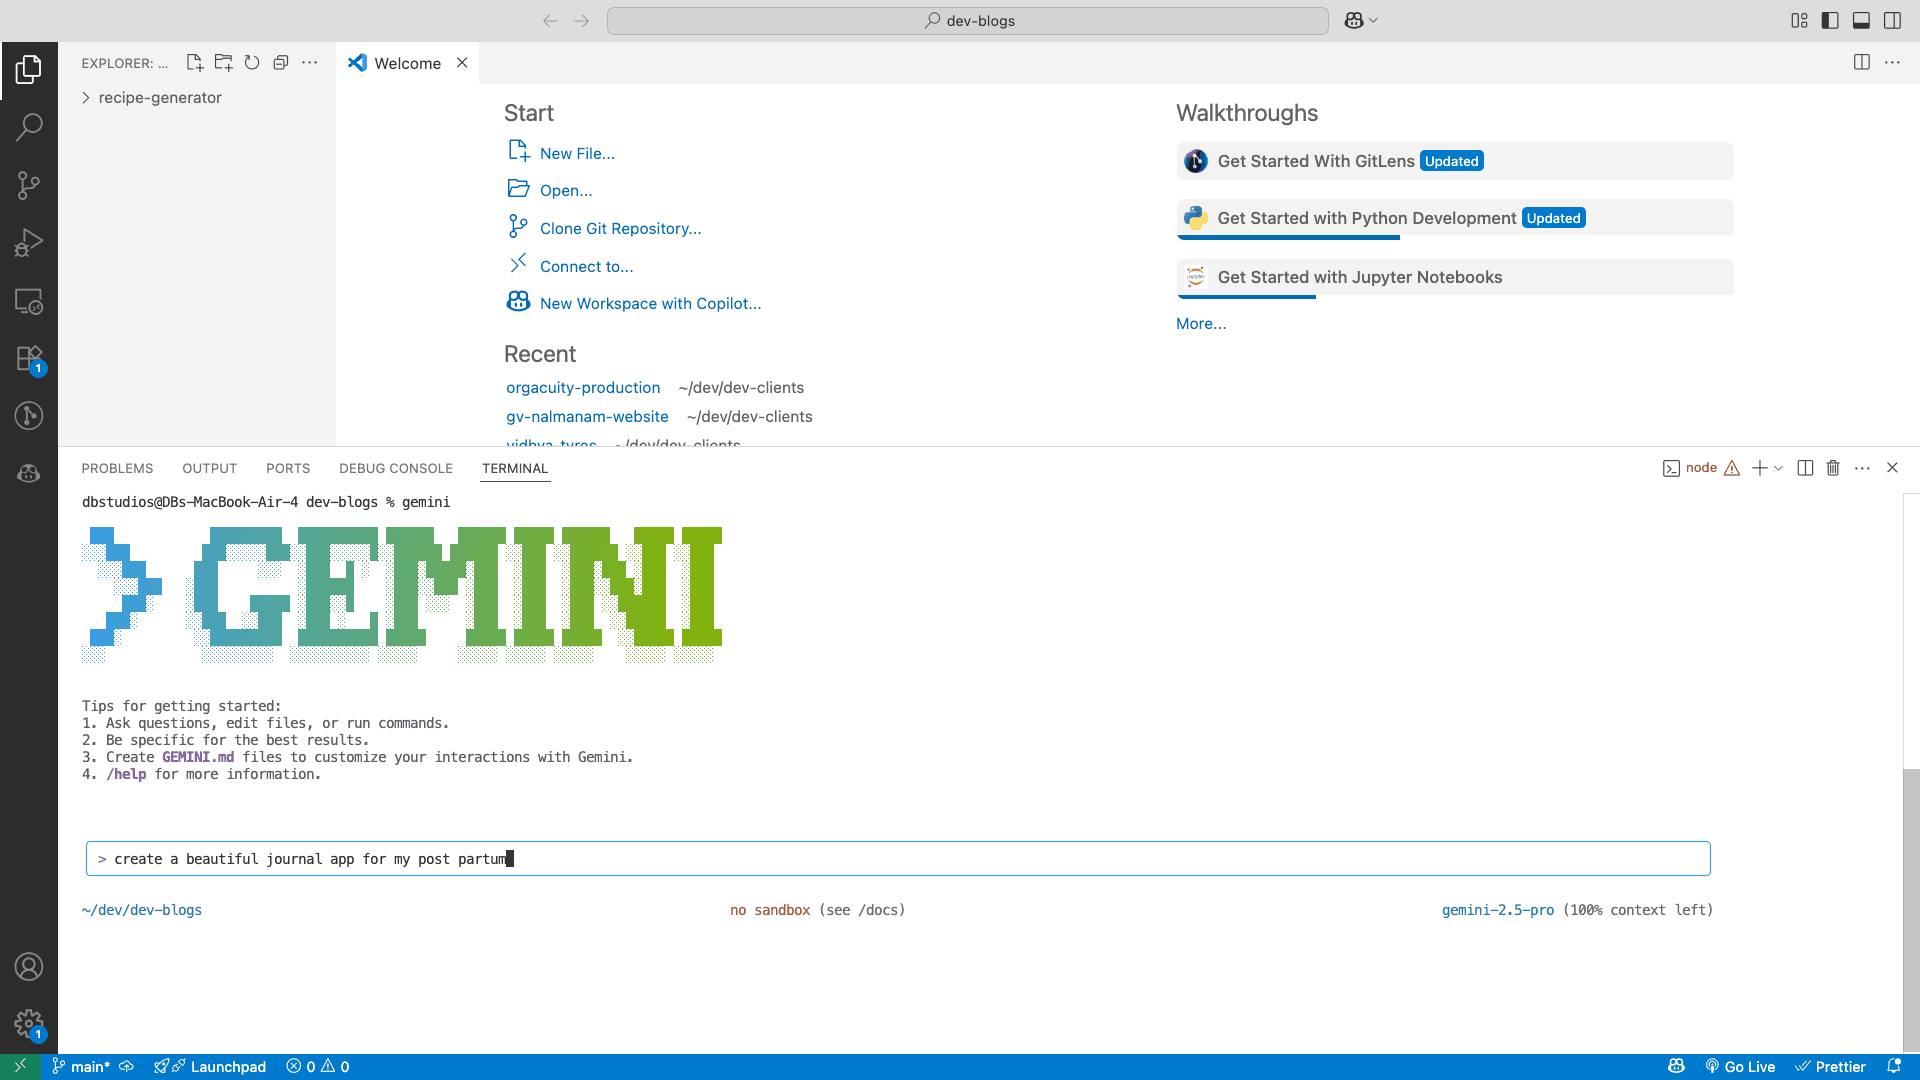
Task: Click New Workspace with Copilot... link
Action: tap(650, 303)
